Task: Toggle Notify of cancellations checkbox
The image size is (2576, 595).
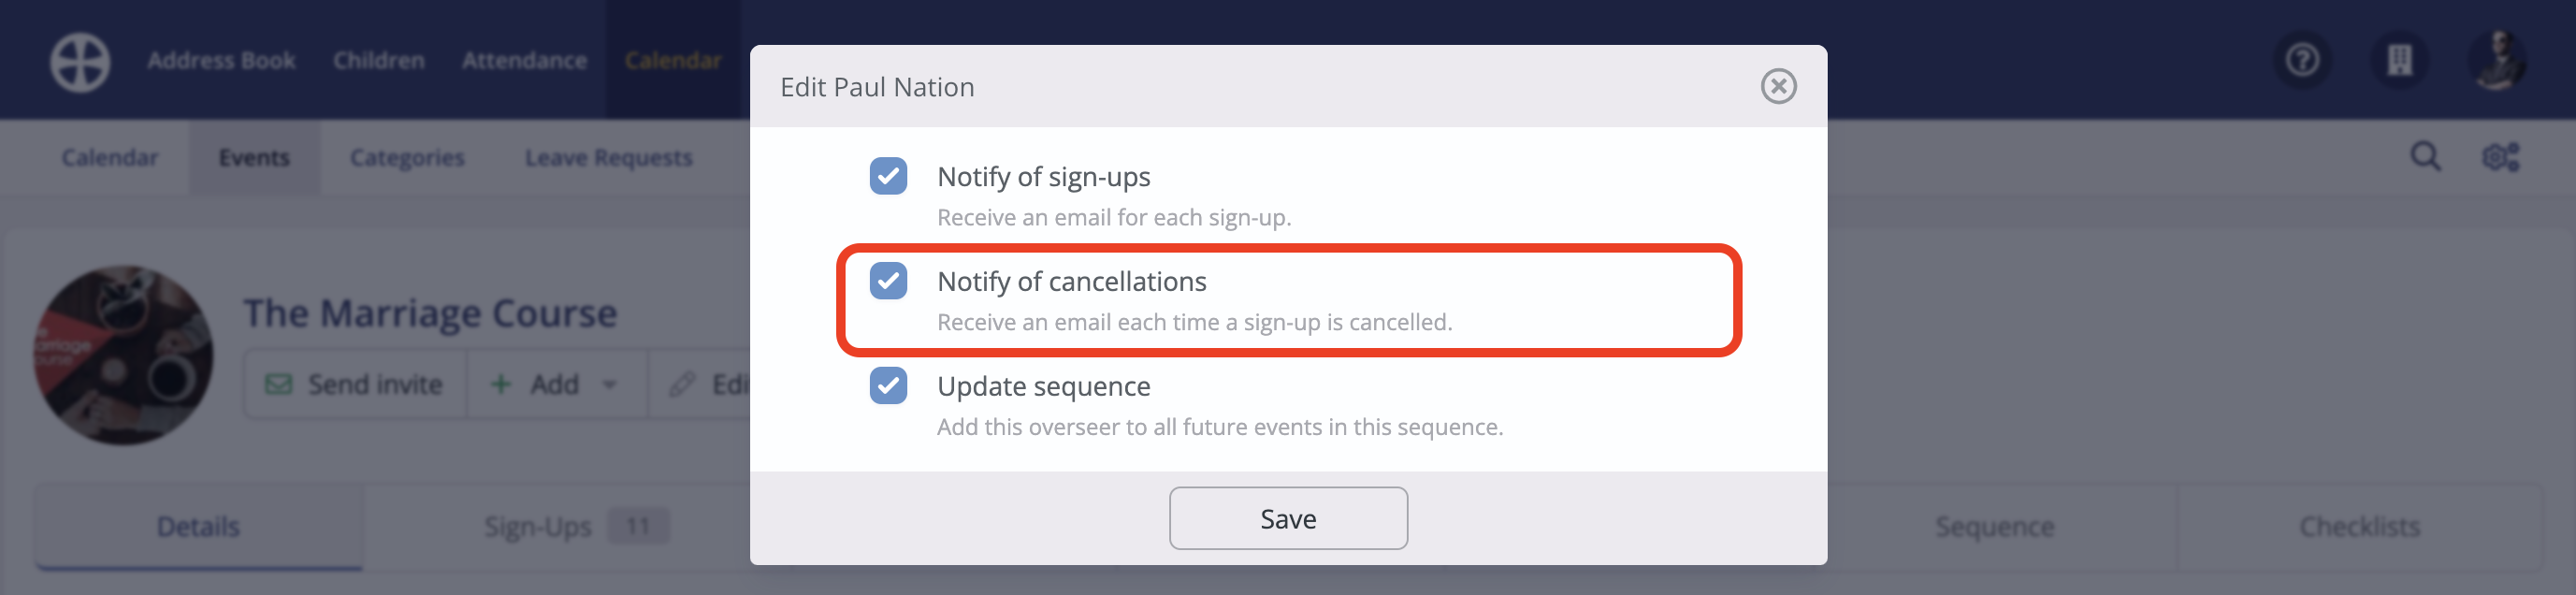Action: (x=888, y=281)
